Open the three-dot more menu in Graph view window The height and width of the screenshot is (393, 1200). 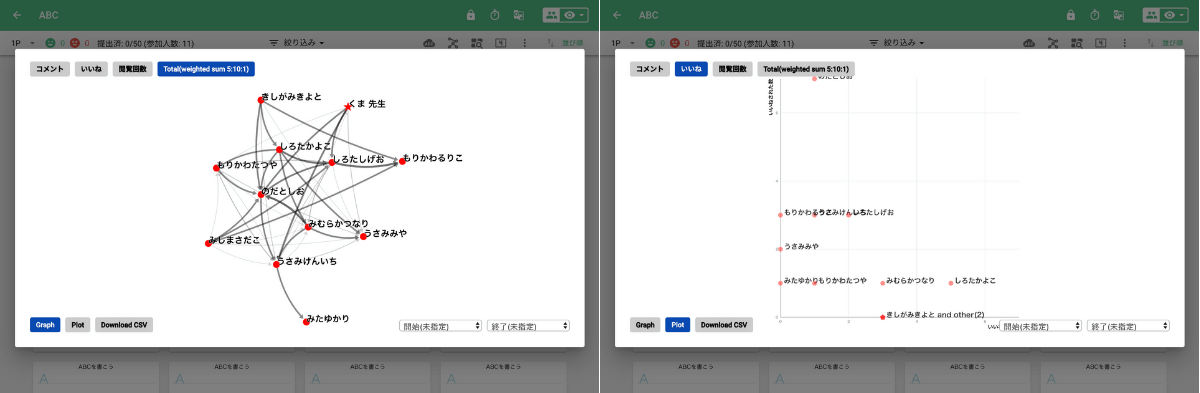pyautogui.click(x=525, y=43)
